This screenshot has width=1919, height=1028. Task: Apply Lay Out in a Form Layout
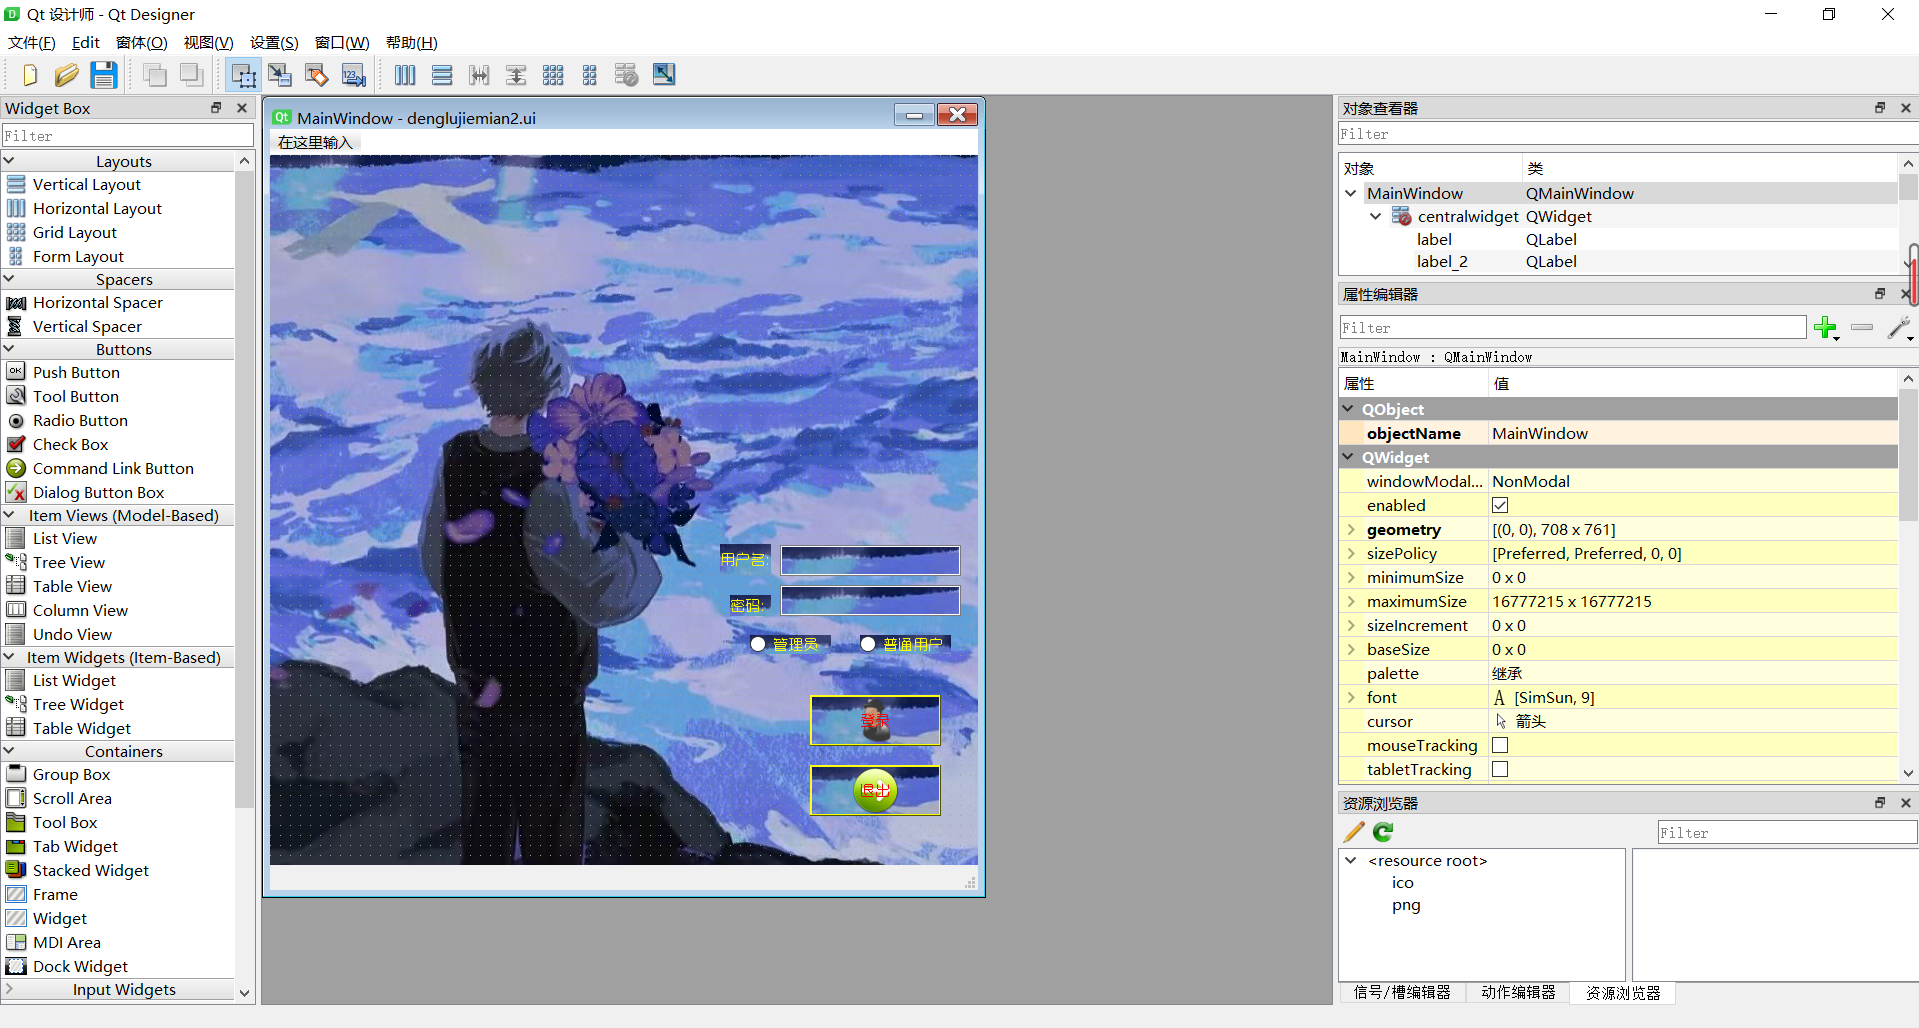click(x=590, y=75)
